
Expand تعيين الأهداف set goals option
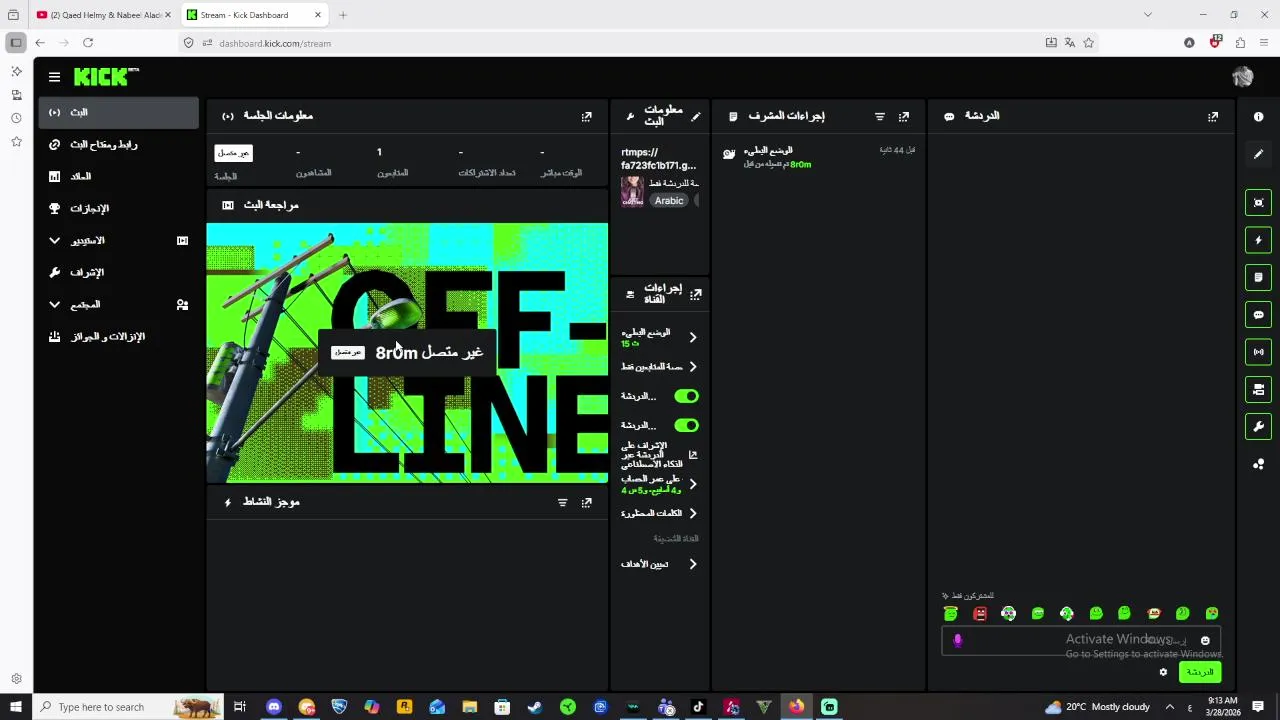pyautogui.click(x=692, y=564)
